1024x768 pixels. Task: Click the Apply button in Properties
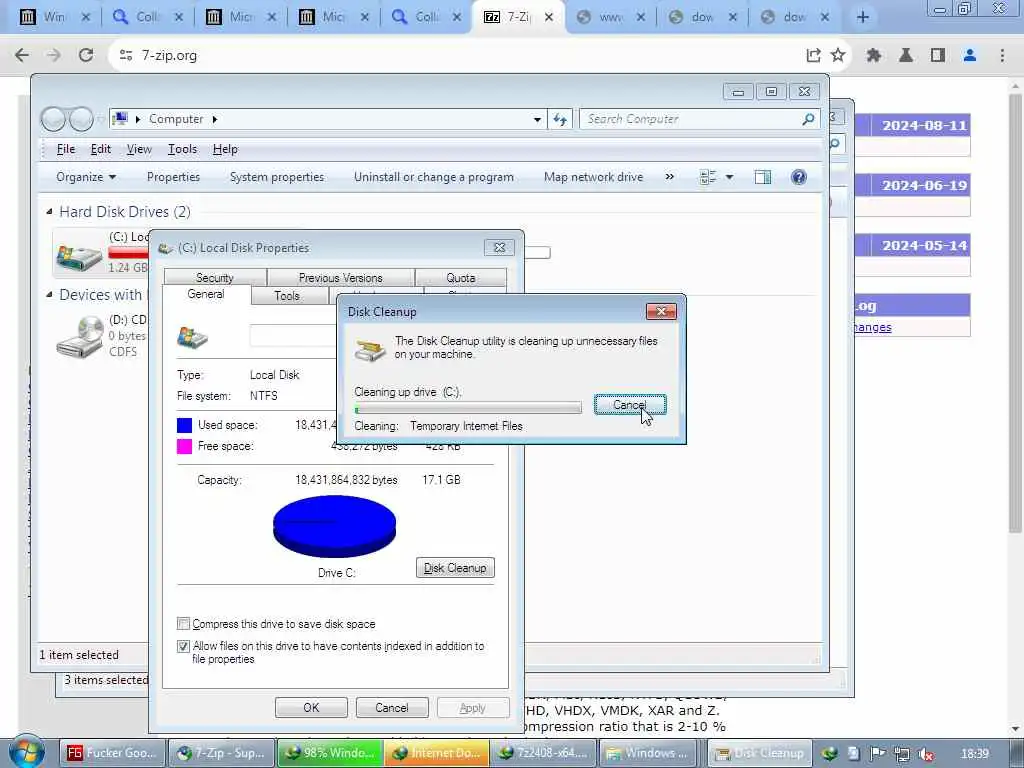pyautogui.click(x=473, y=708)
